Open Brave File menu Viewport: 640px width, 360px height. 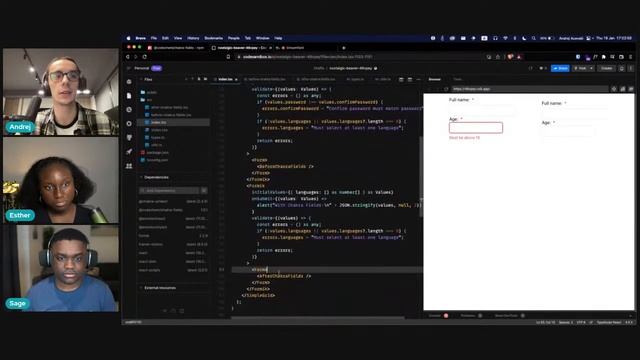click(x=153, y=38)
